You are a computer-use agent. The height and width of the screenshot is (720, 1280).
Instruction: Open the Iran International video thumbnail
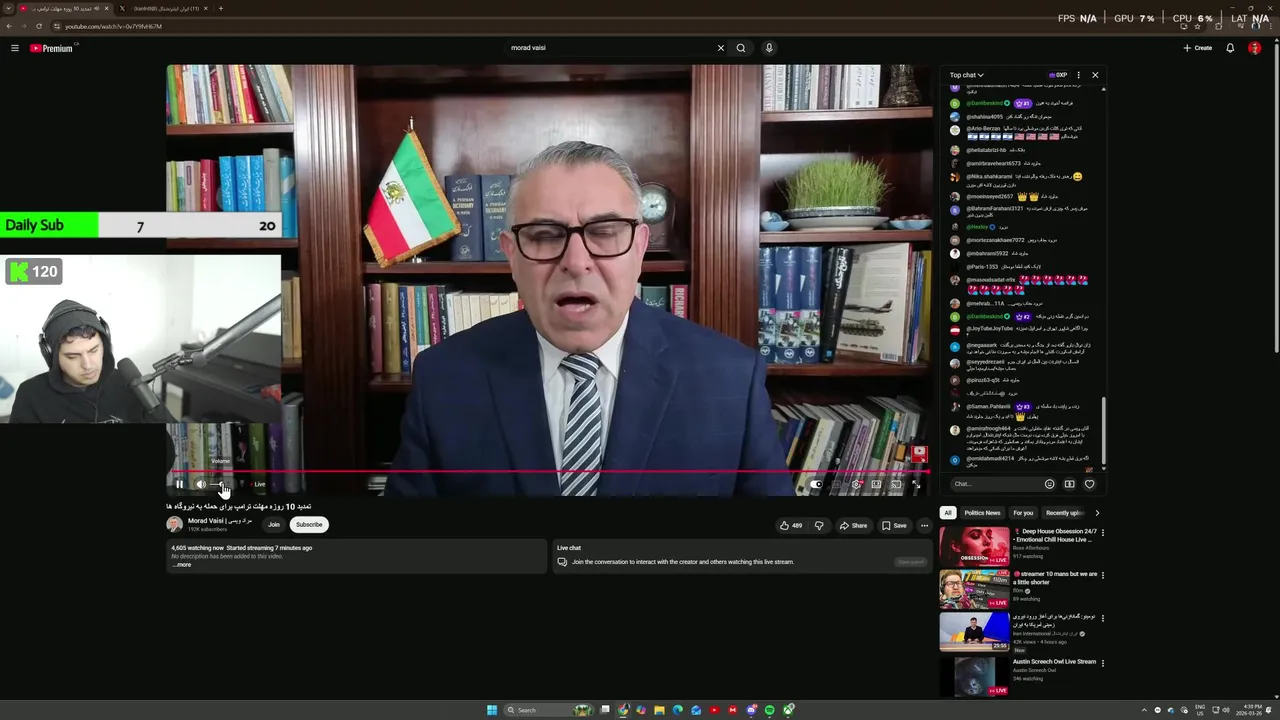[x=974, y=632]
